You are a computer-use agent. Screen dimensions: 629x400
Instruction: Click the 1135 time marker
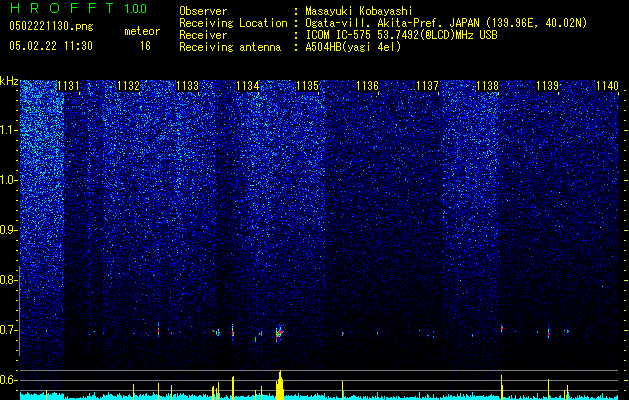click(307, 86)
